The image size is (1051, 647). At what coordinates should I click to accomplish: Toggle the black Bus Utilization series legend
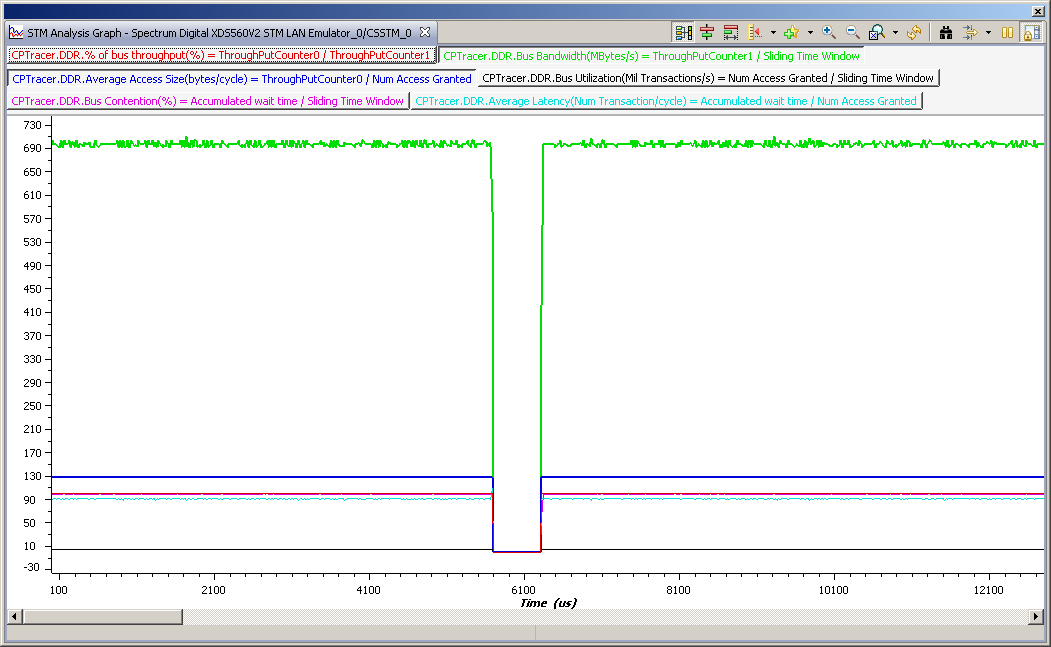click(x=708, y=78)
